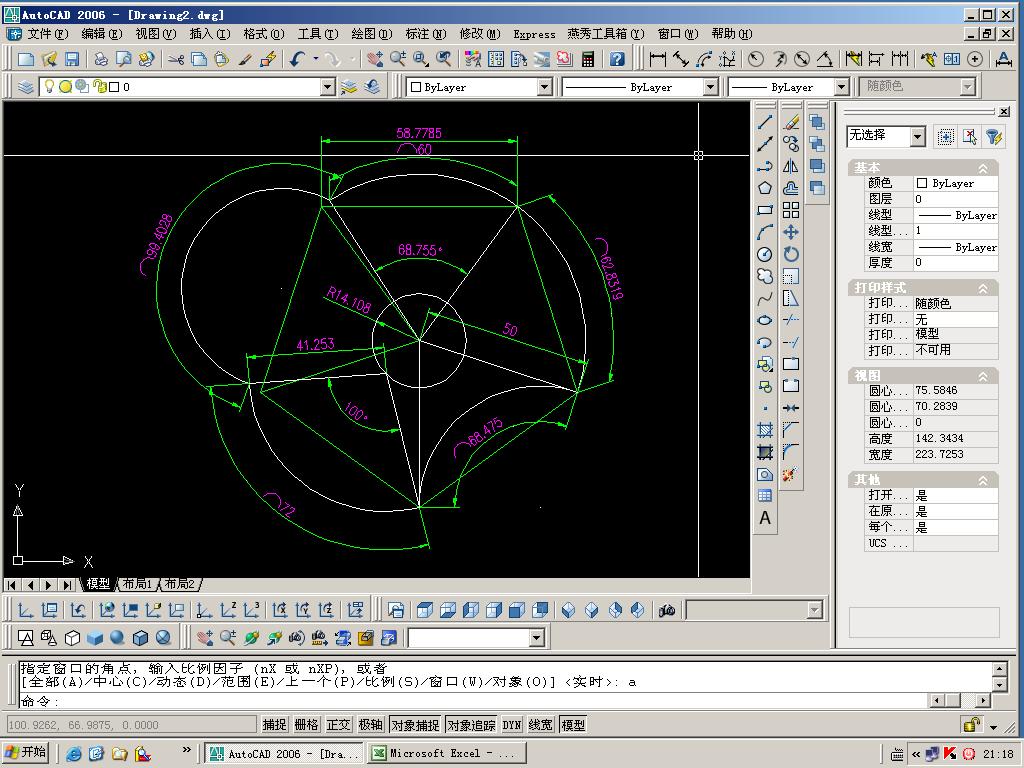Open the 绘图(D) menu
Screen dimensions: 1024x768
(372, 34)
